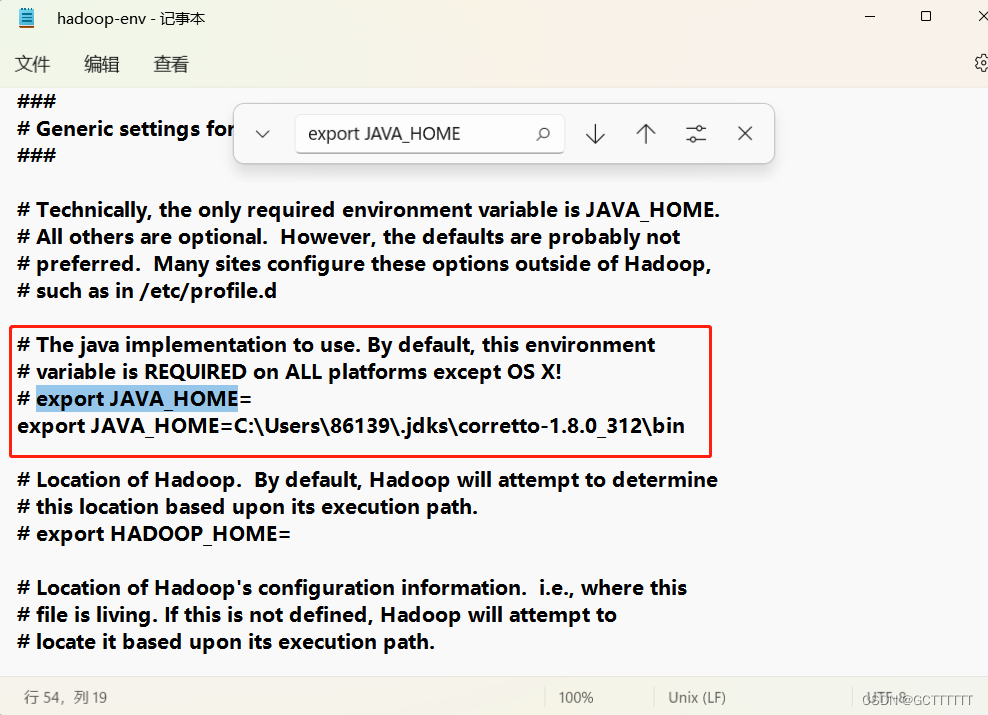The height and width of the screenshot is (715, 988).
Task: Click "# Location of Hadoop's configuration information" line
Action: (352, 588)
